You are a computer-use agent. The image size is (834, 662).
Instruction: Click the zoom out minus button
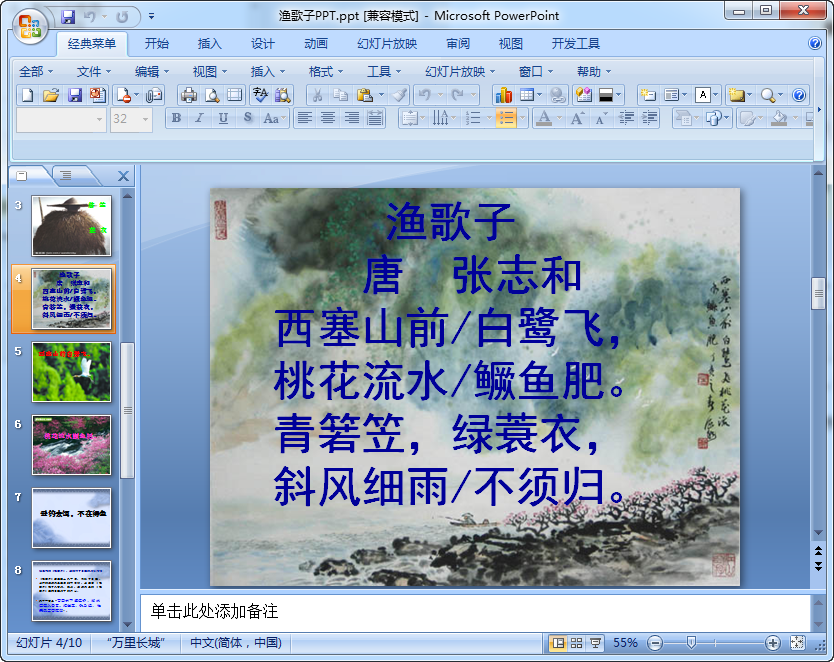coord(655,643)
